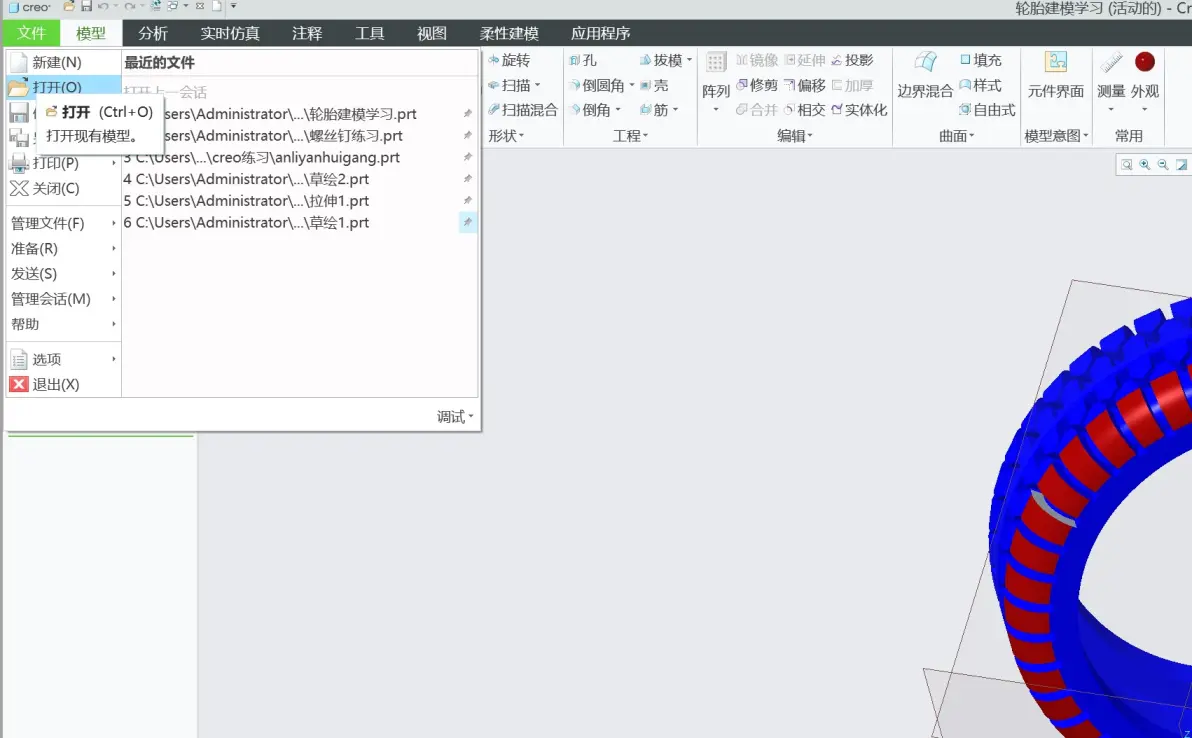Toggle pin for 拉伸1.prt entry

(x=468, y=200)
